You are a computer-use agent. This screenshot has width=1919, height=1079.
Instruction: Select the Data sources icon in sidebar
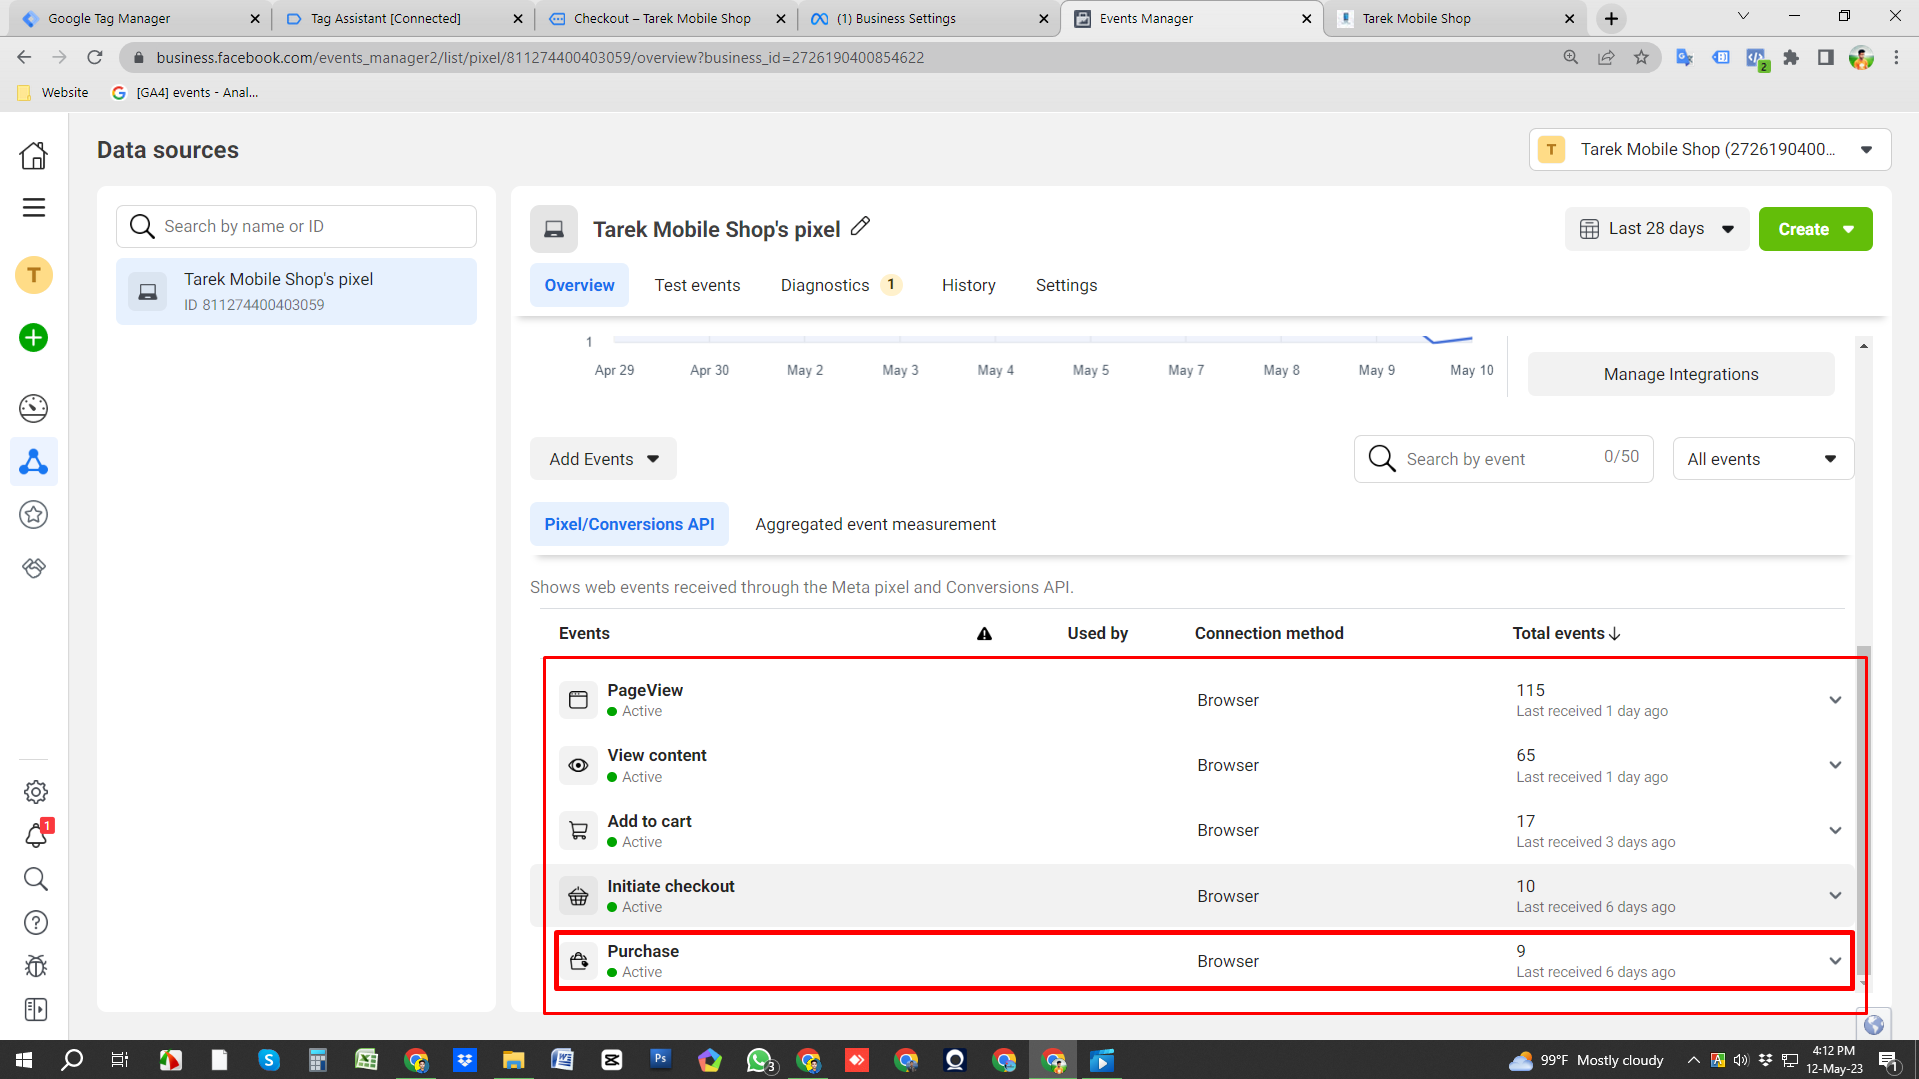pyautogui.click(x=34, y=462)
